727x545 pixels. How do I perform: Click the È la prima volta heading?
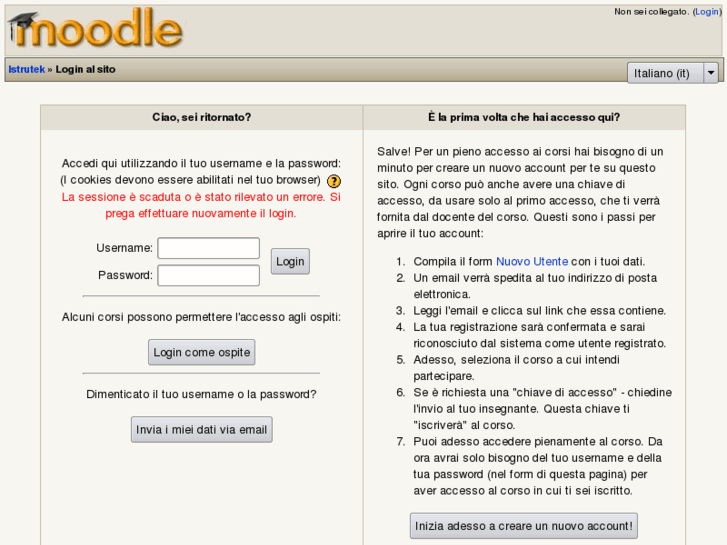tap(524, 117)
